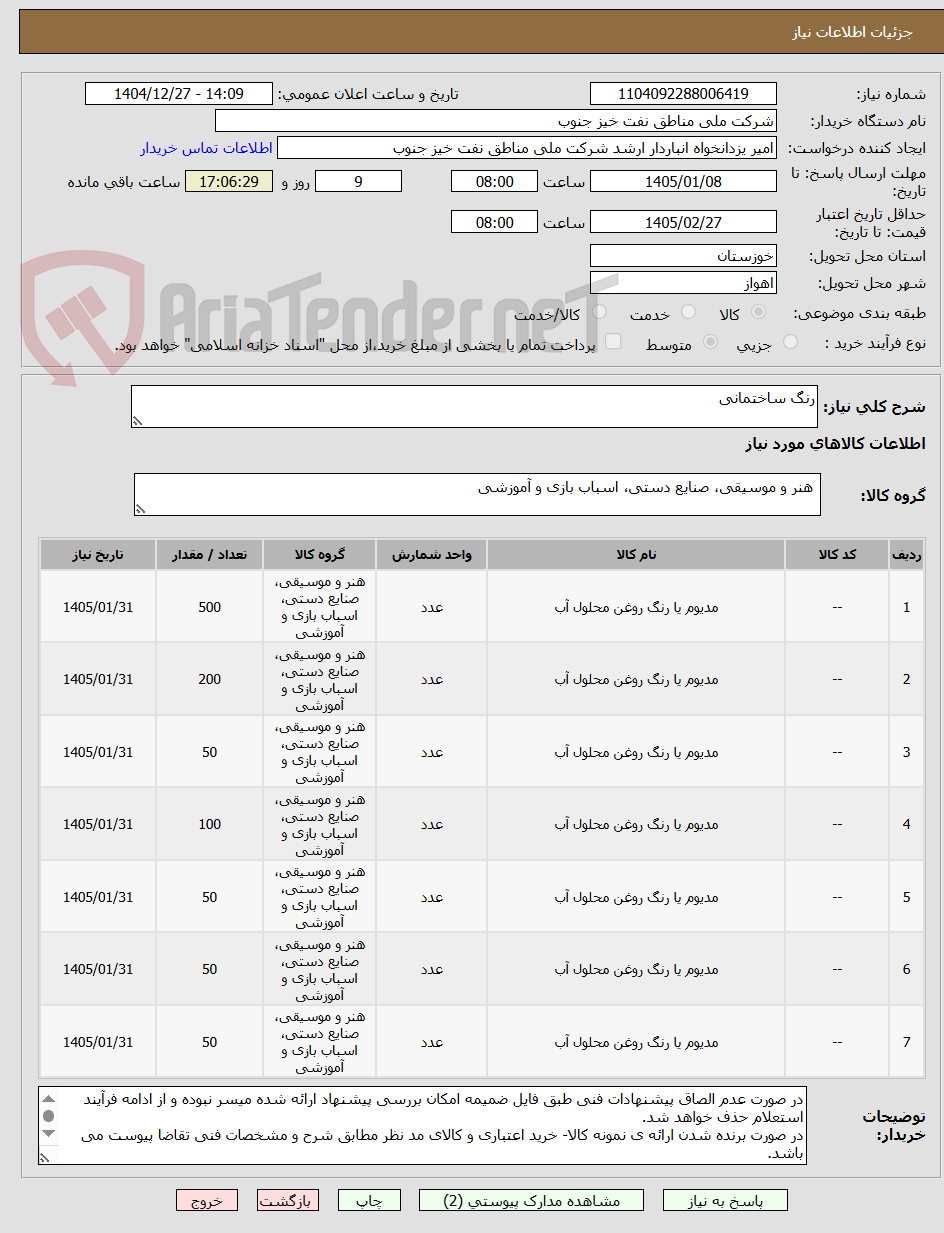Screen dimensions: 944x1233
Task: Click need date in row 7
Action: click(98, 1042)
